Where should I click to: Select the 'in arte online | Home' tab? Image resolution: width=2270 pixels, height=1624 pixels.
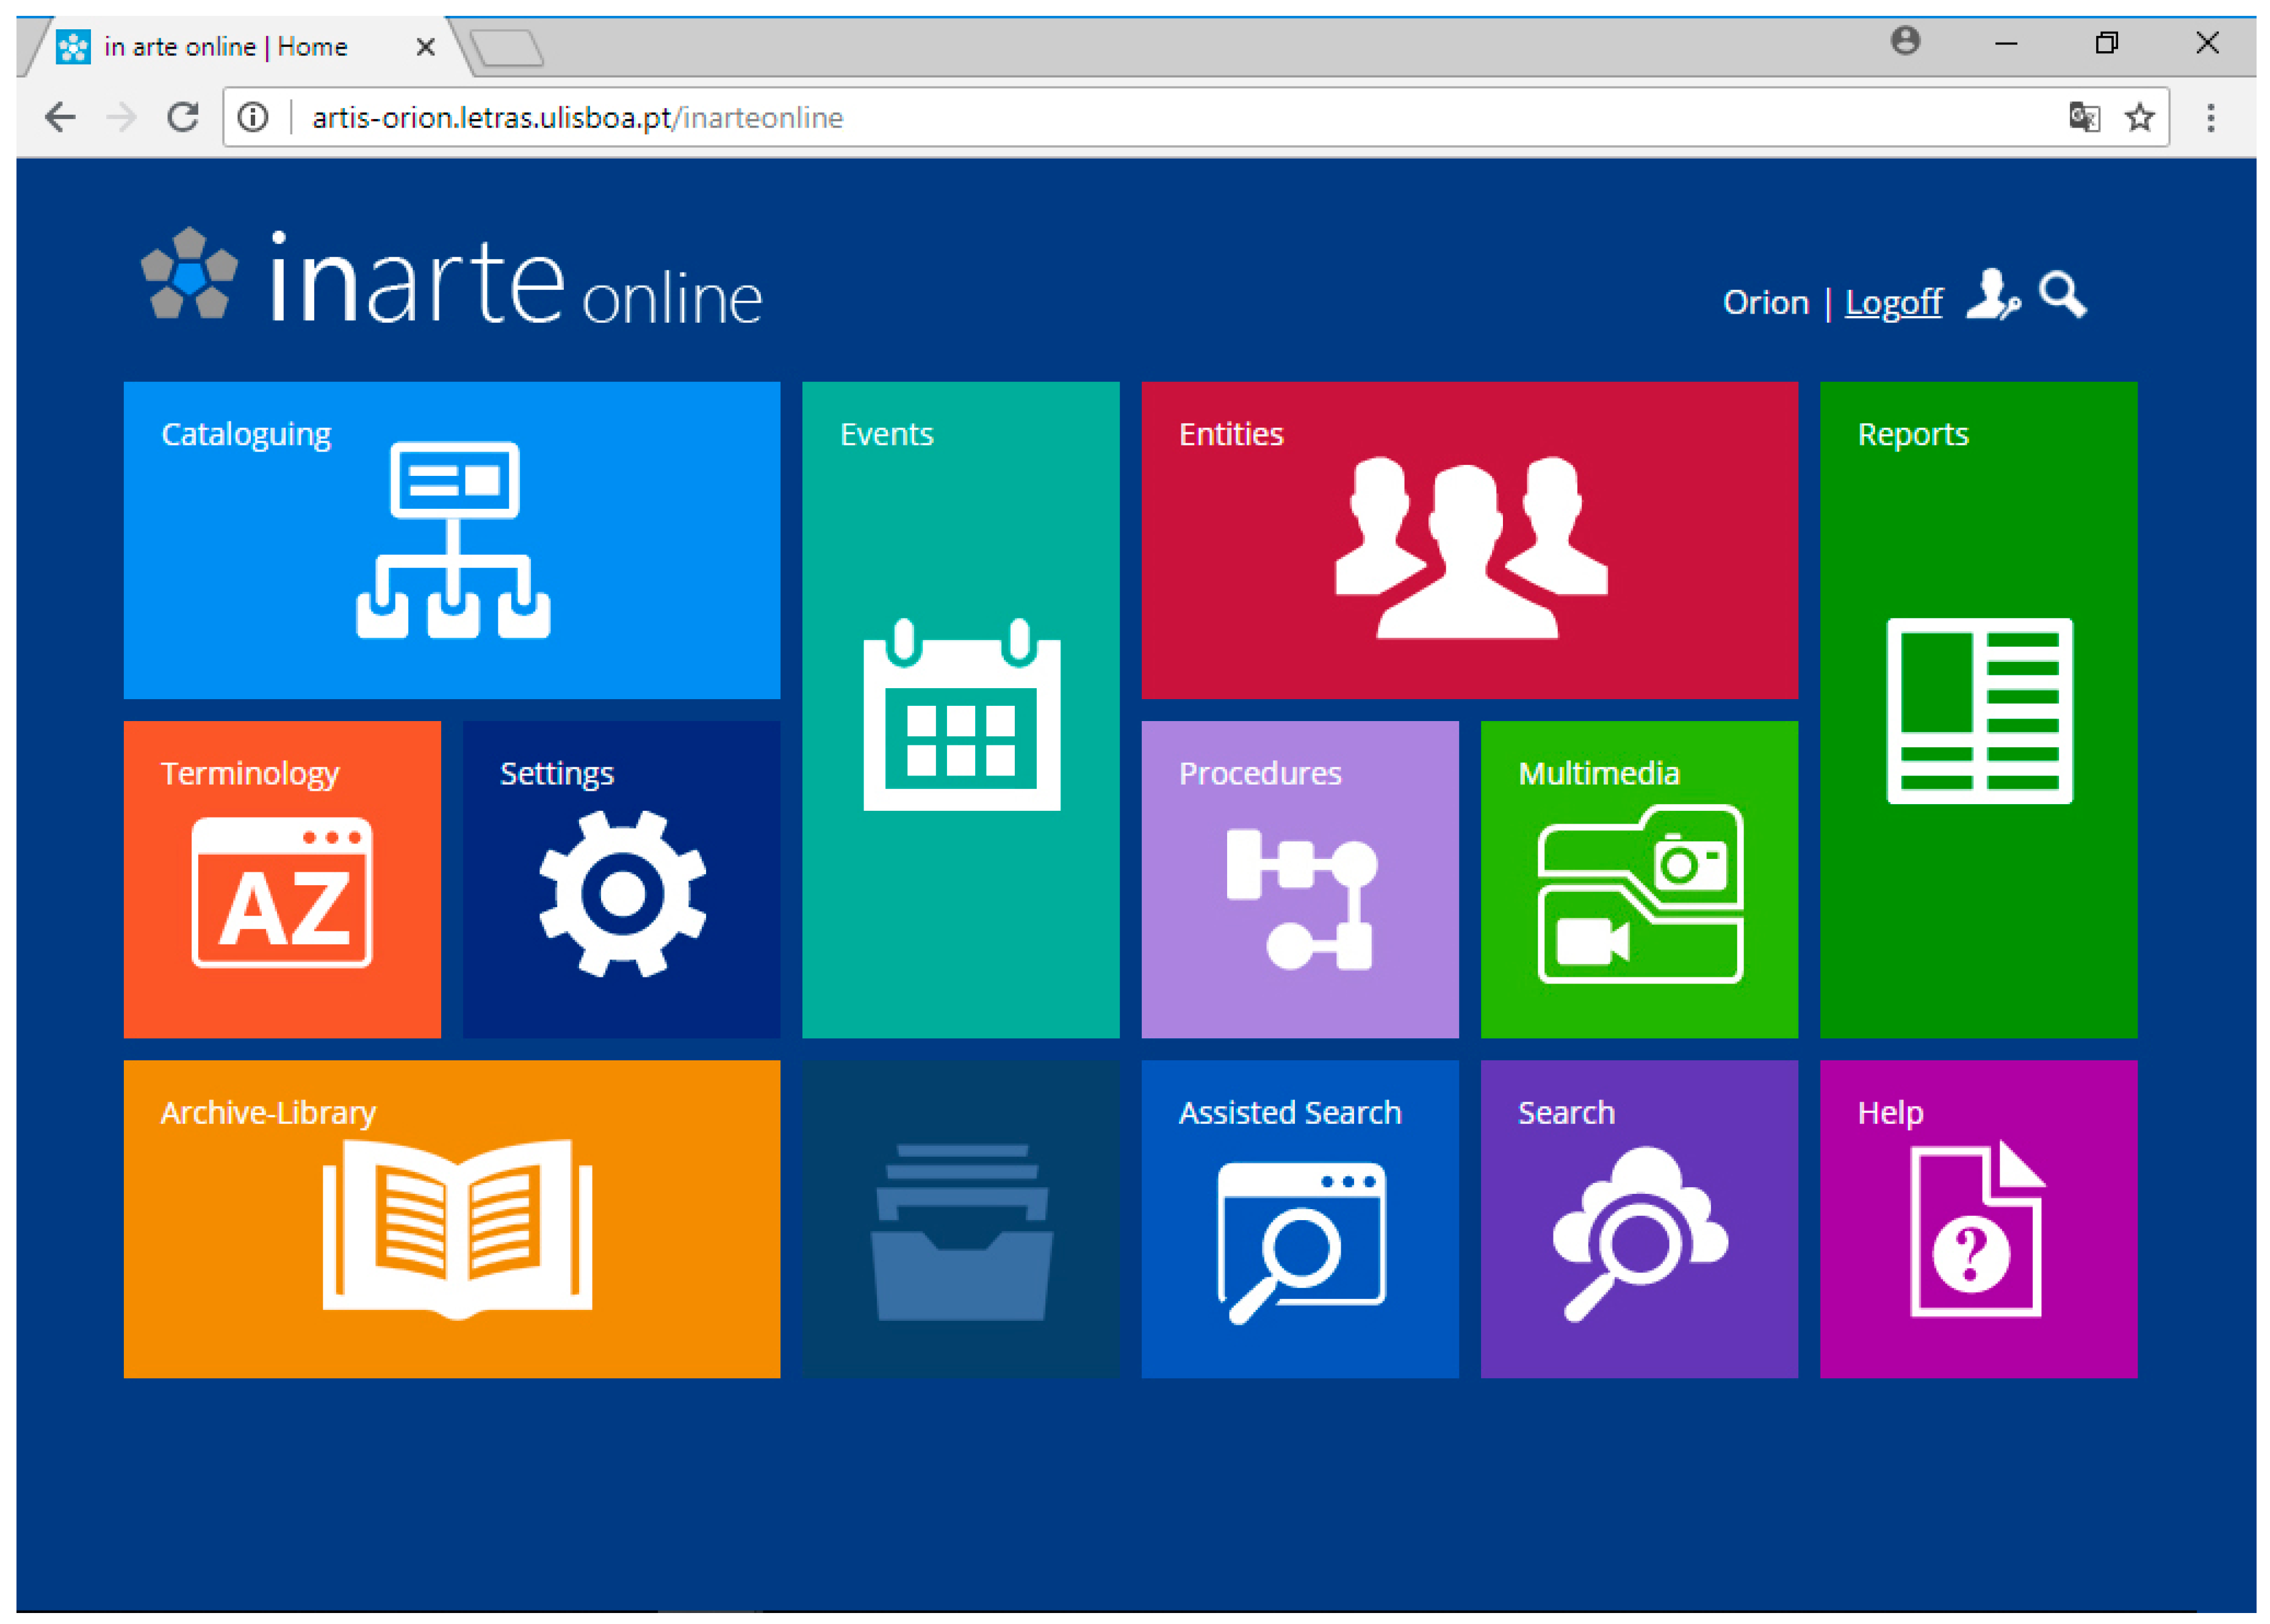pos(226,47)
